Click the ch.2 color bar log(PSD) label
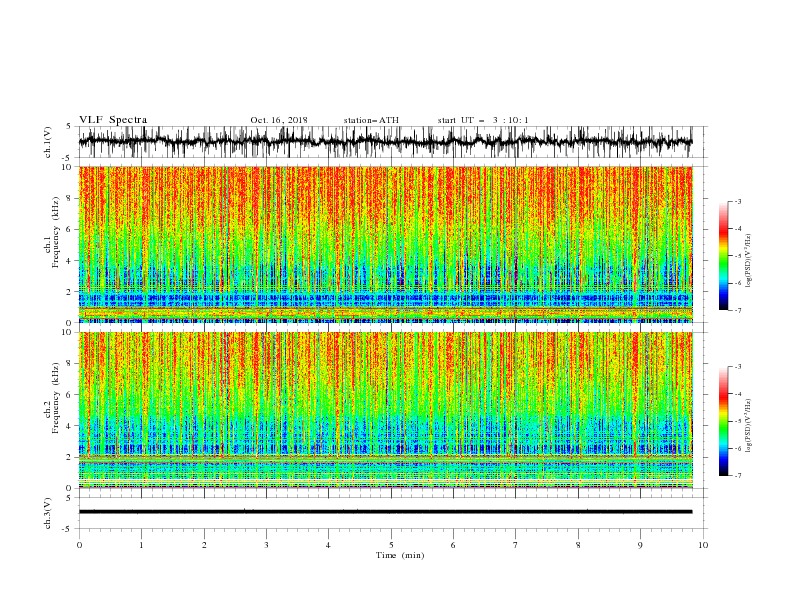This screenshot has width=792, height=612. [x=748, y=425]
